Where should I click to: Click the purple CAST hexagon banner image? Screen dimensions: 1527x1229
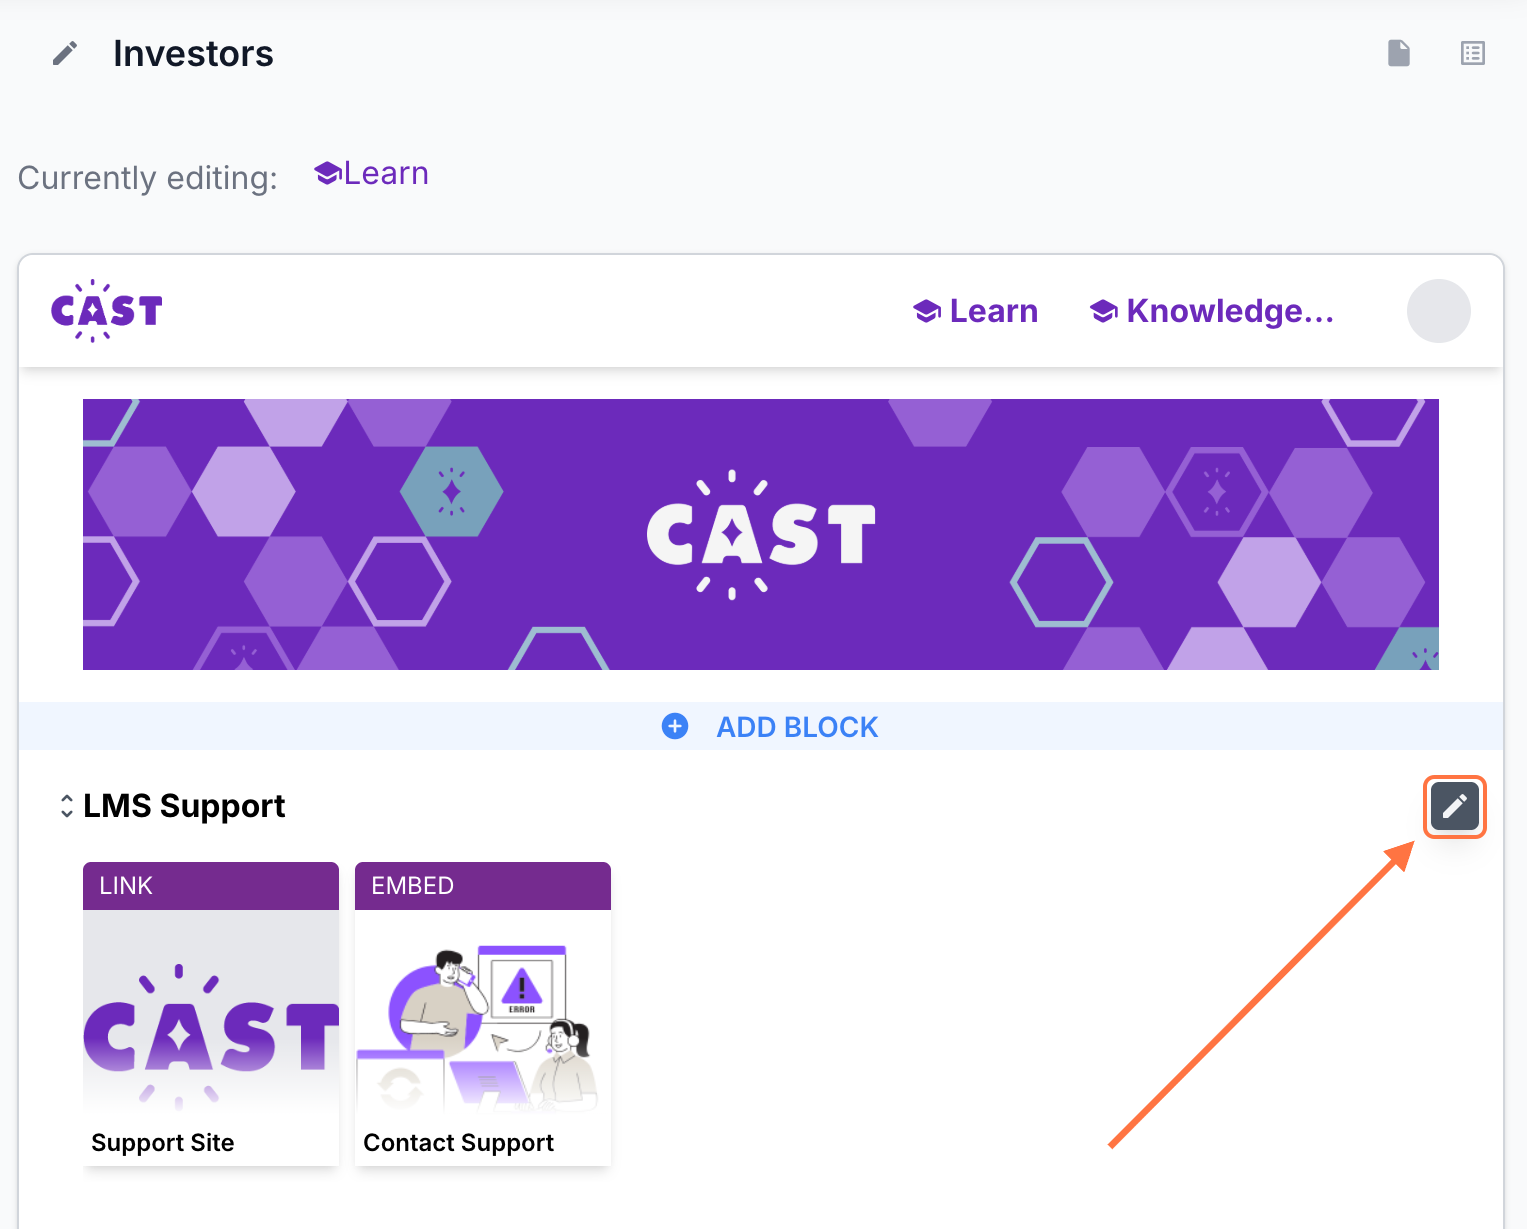(760, 534)
